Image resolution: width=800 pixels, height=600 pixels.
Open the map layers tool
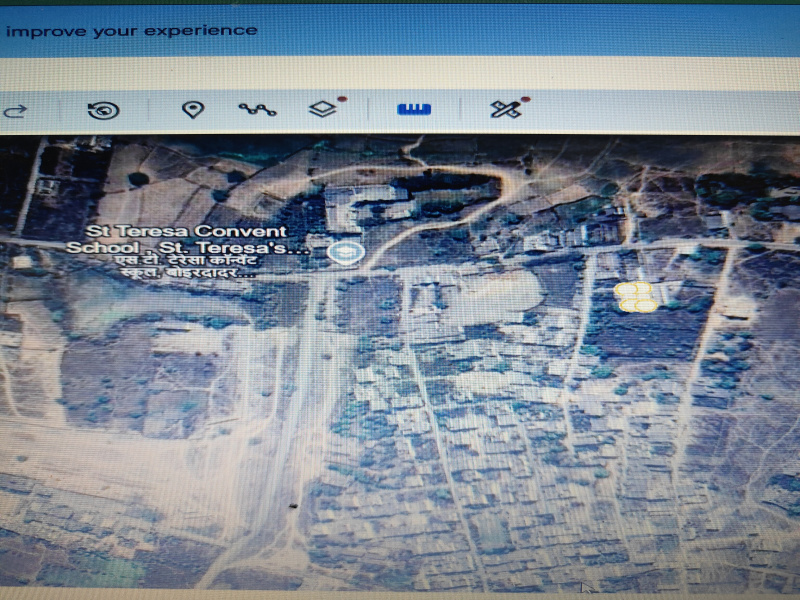pos(322,108)
